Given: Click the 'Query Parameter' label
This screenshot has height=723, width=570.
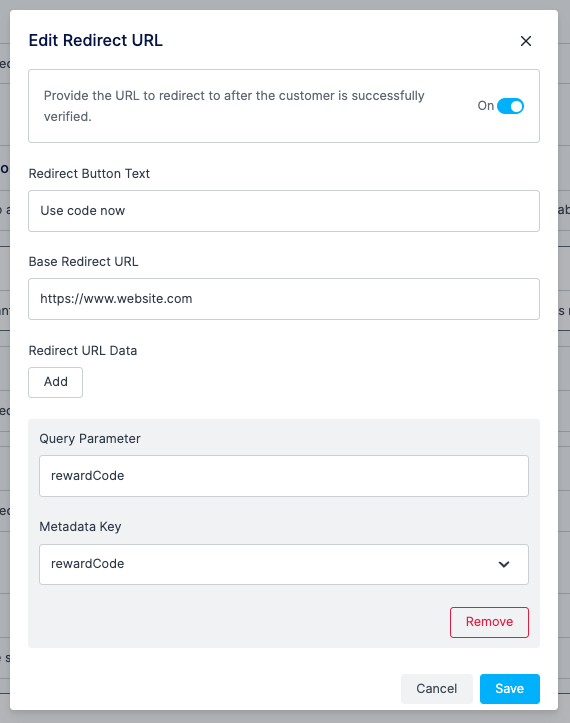Looking at the screenshot, I should coord(90,439).
